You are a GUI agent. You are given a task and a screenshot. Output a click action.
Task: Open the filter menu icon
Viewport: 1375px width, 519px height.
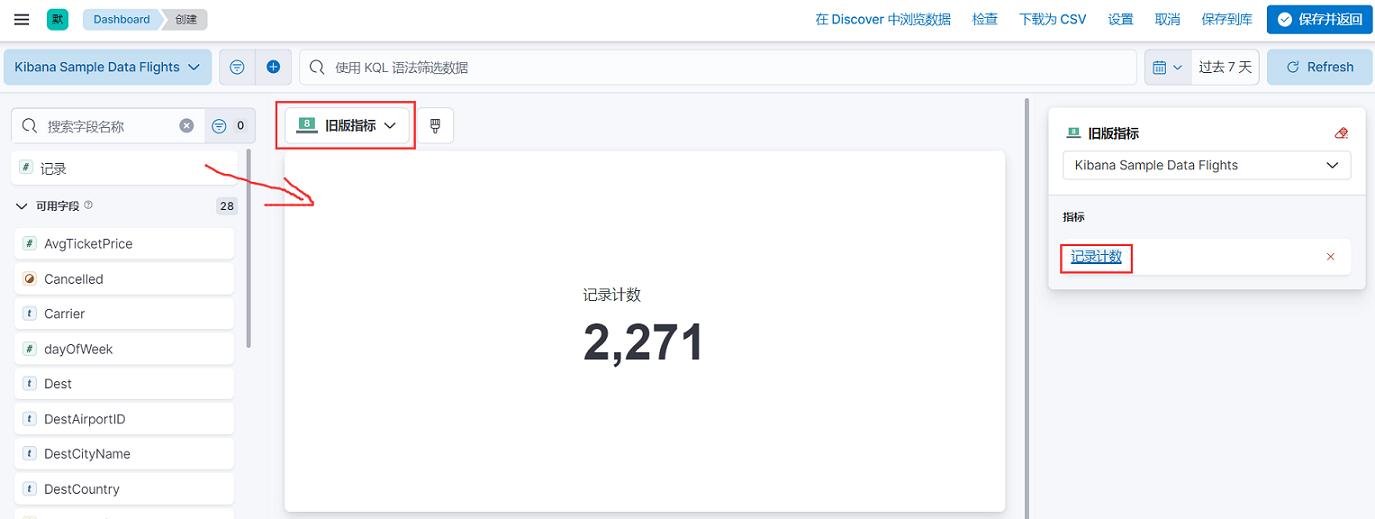click(x=237, y=67)
